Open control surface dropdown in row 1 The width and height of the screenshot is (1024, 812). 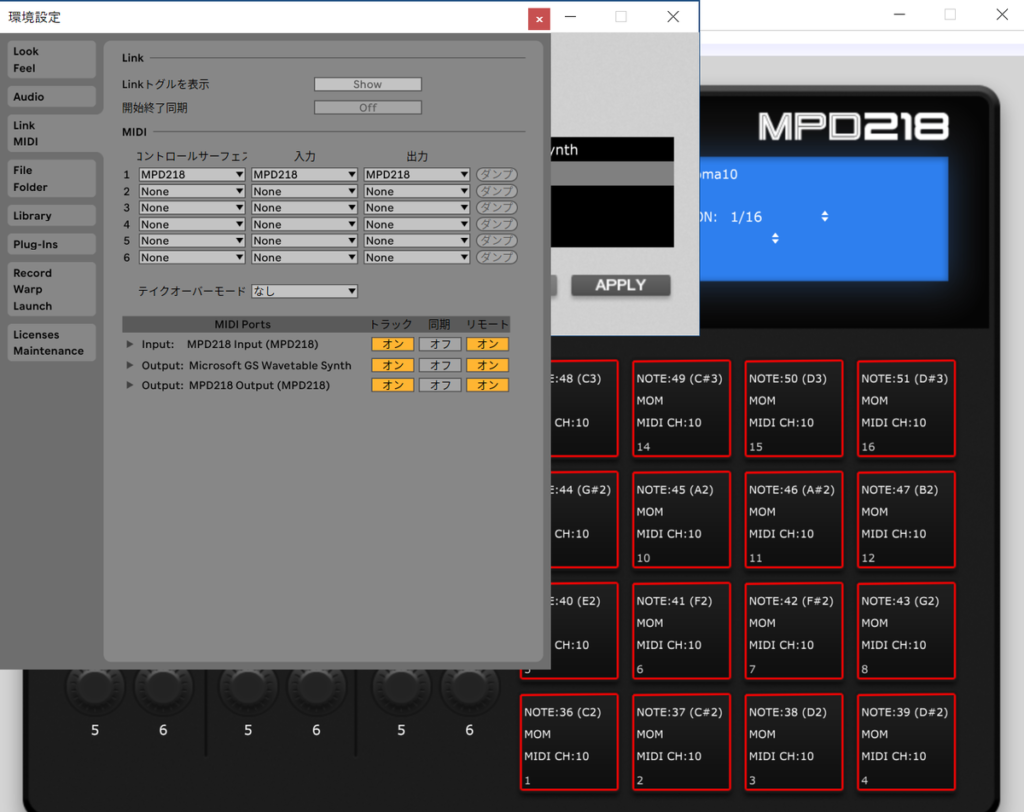pyautogui.click(x=192, y=174)
